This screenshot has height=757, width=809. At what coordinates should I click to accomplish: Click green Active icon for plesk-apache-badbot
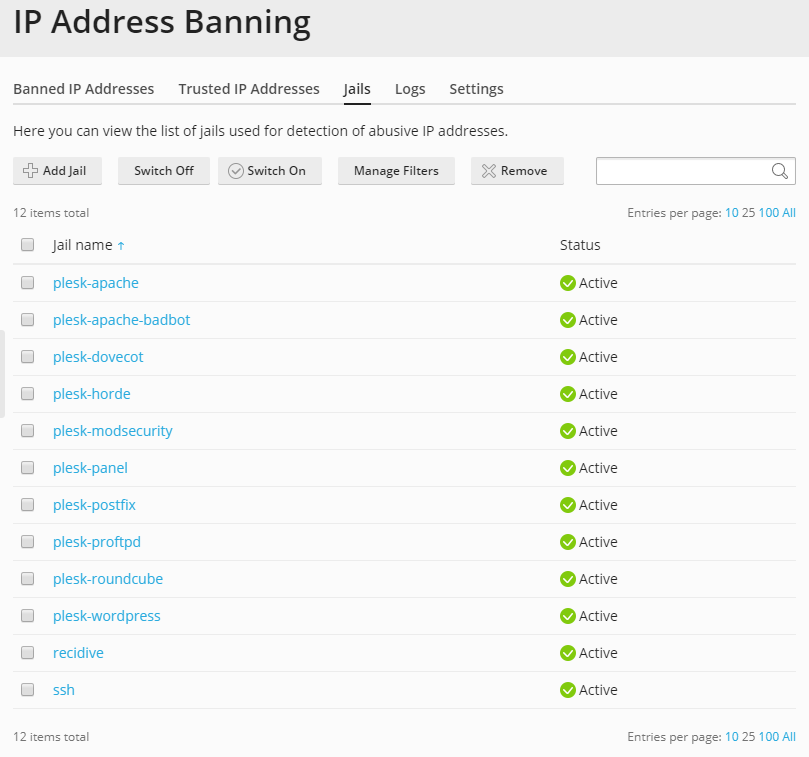pyautogui.click(x=568, y=320)
